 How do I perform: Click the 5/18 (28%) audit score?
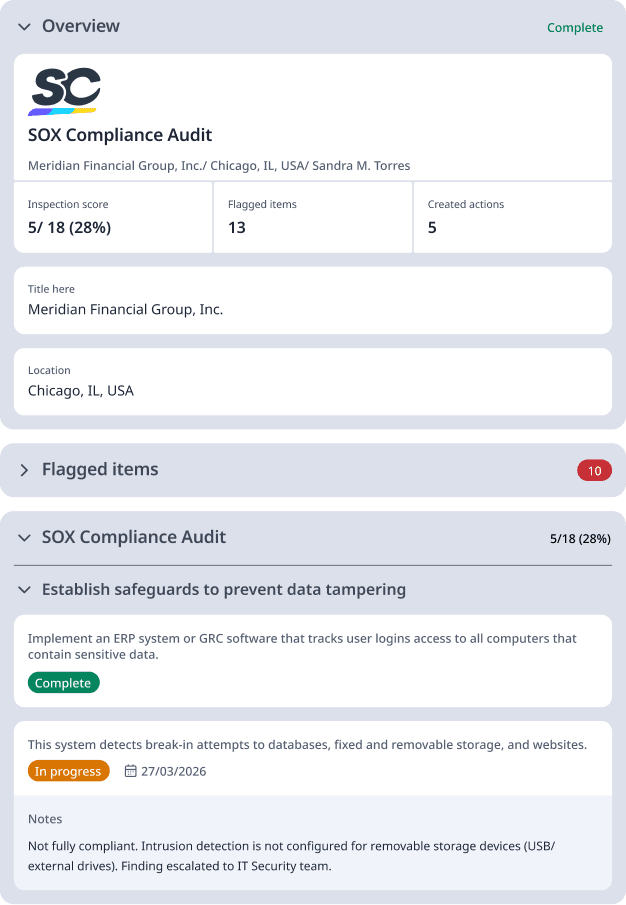[x=581, y=537]
